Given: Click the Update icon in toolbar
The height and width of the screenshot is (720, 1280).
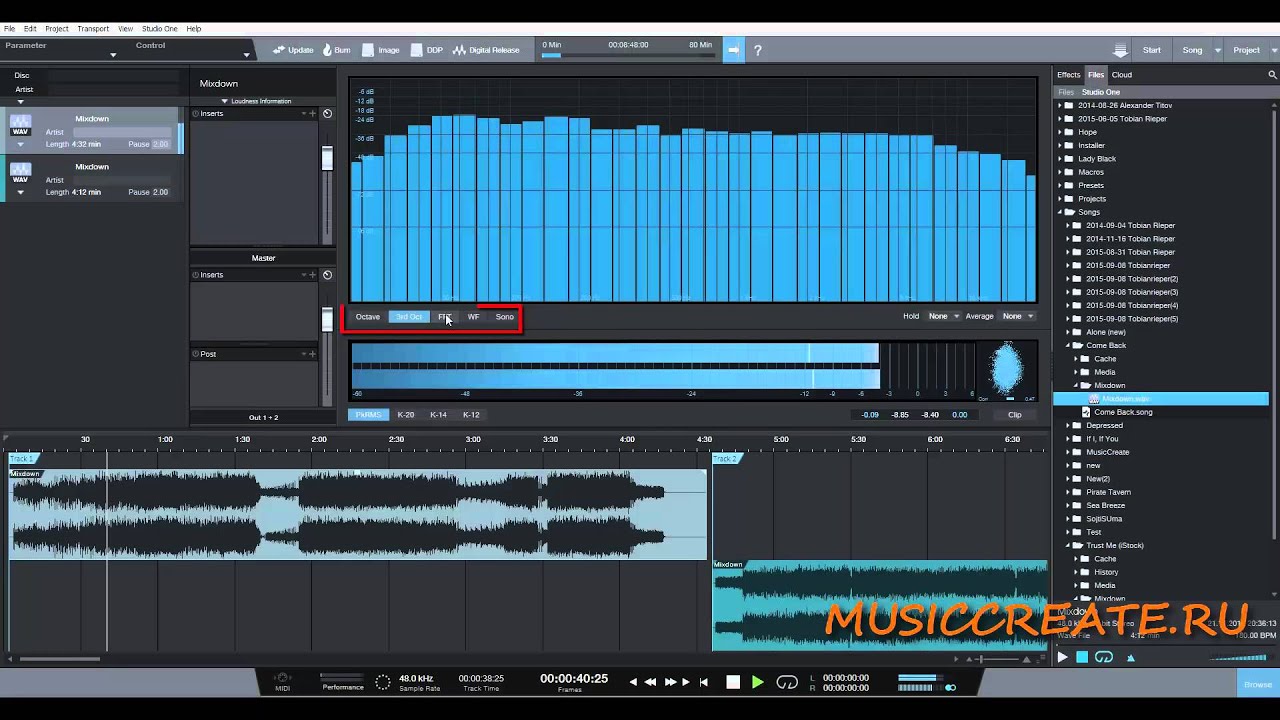Looking at the screenshot, I should tap(279, 50).
